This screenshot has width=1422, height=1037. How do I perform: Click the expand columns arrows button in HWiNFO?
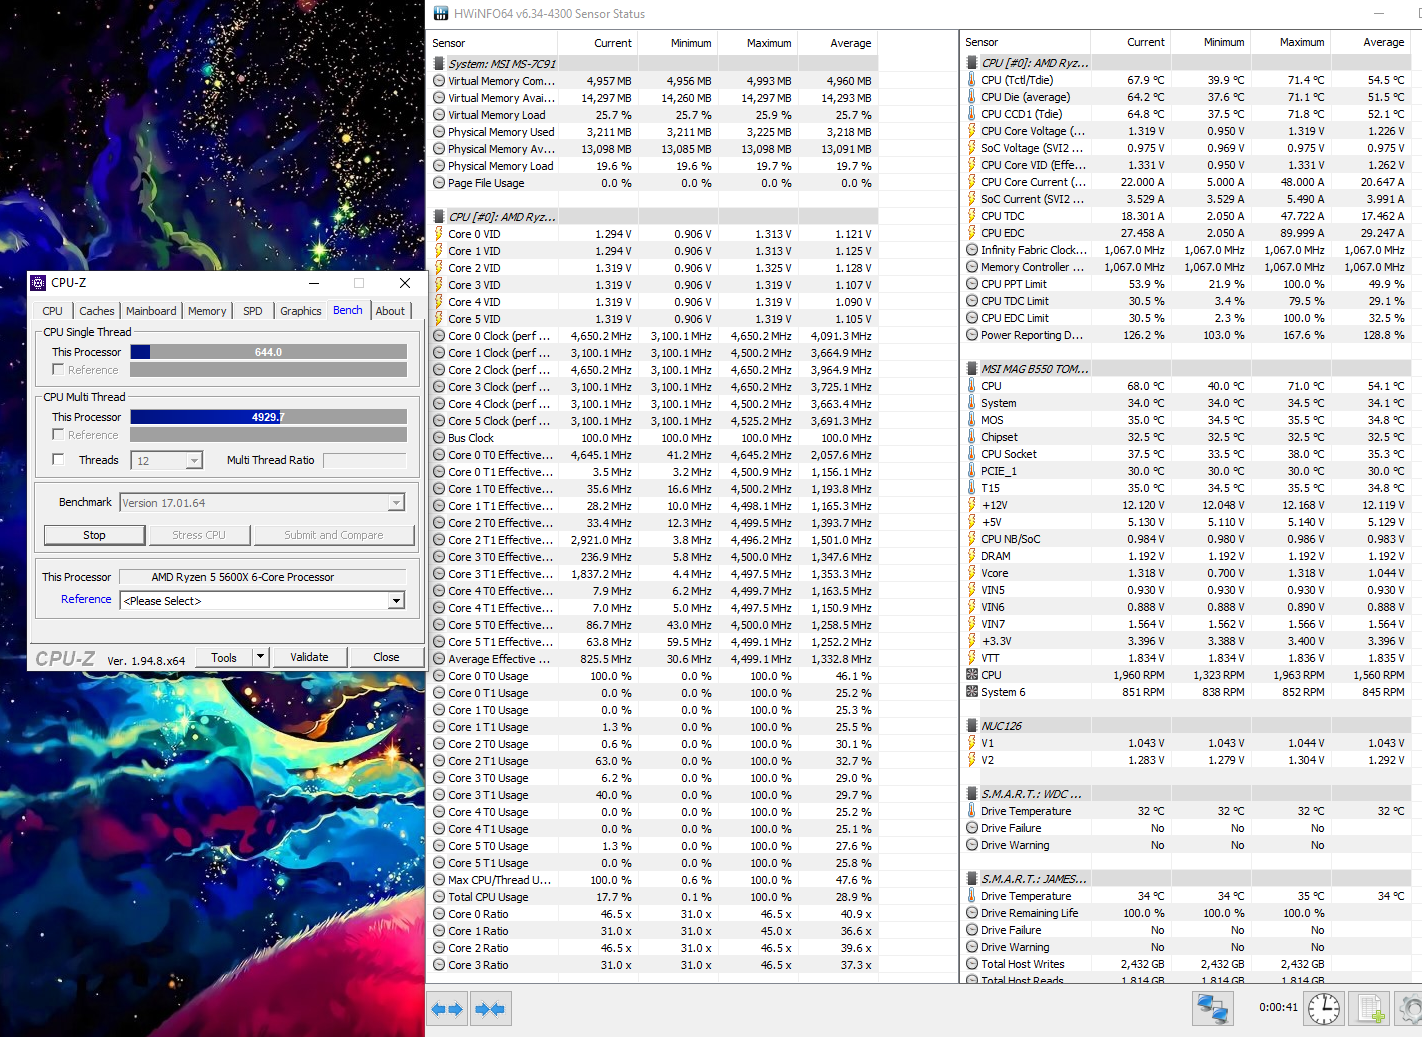(447, 1009)
